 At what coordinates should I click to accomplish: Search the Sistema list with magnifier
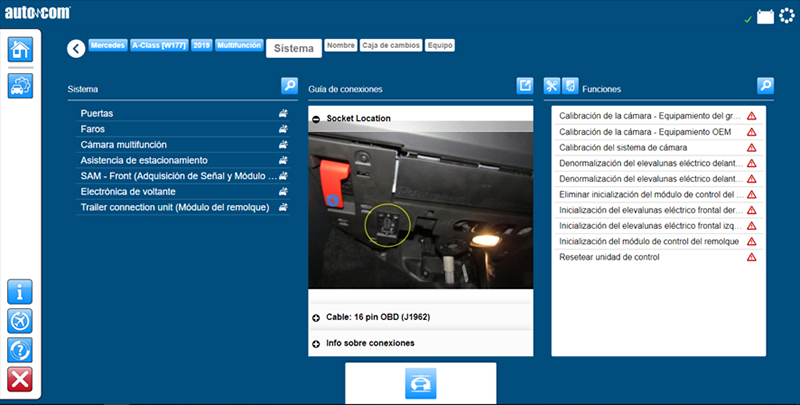(x=289, y=86)
